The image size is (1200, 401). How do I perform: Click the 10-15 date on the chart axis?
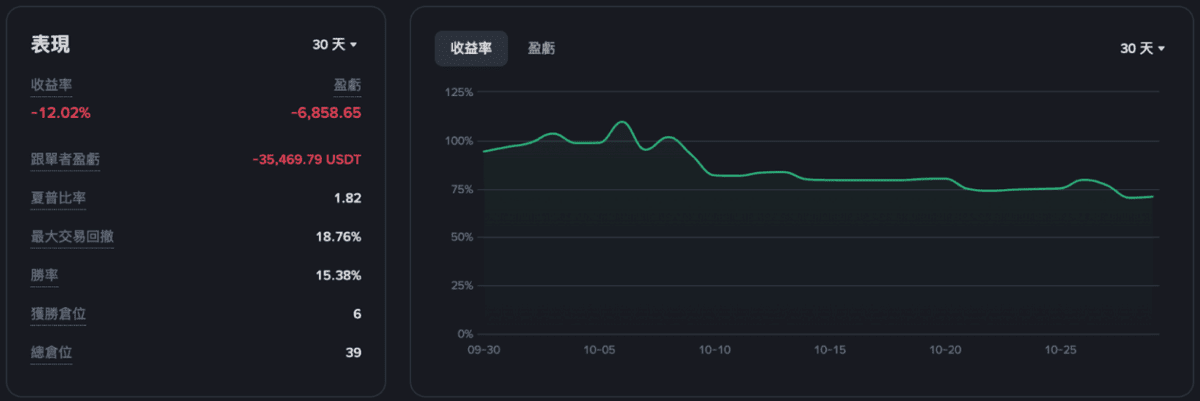pos(831,351)
